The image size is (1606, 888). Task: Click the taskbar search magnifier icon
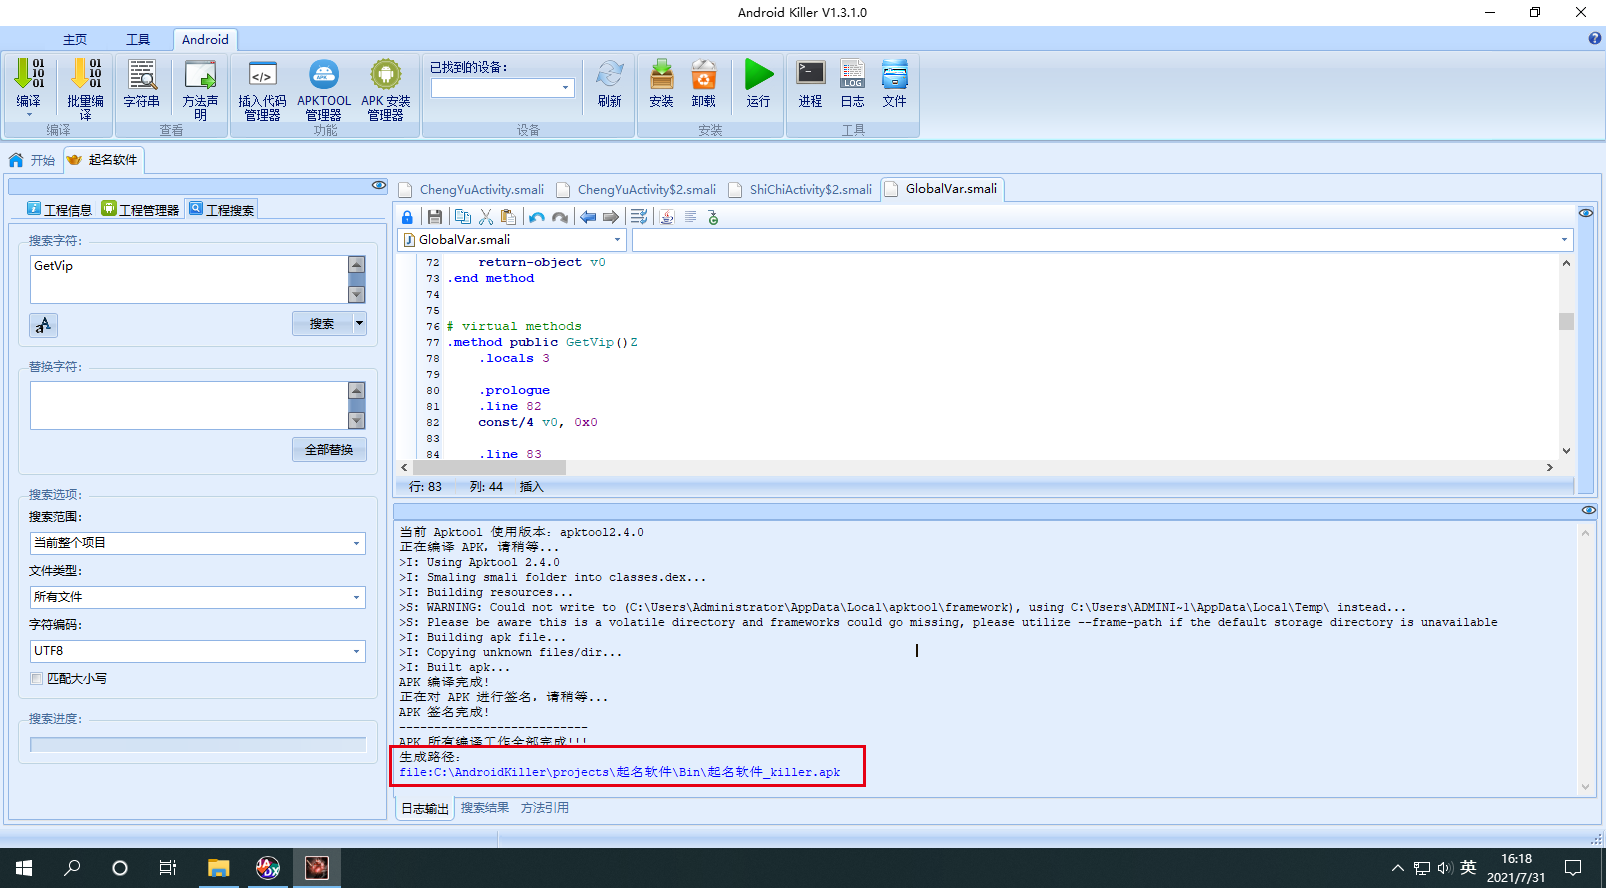click(72, 868)
